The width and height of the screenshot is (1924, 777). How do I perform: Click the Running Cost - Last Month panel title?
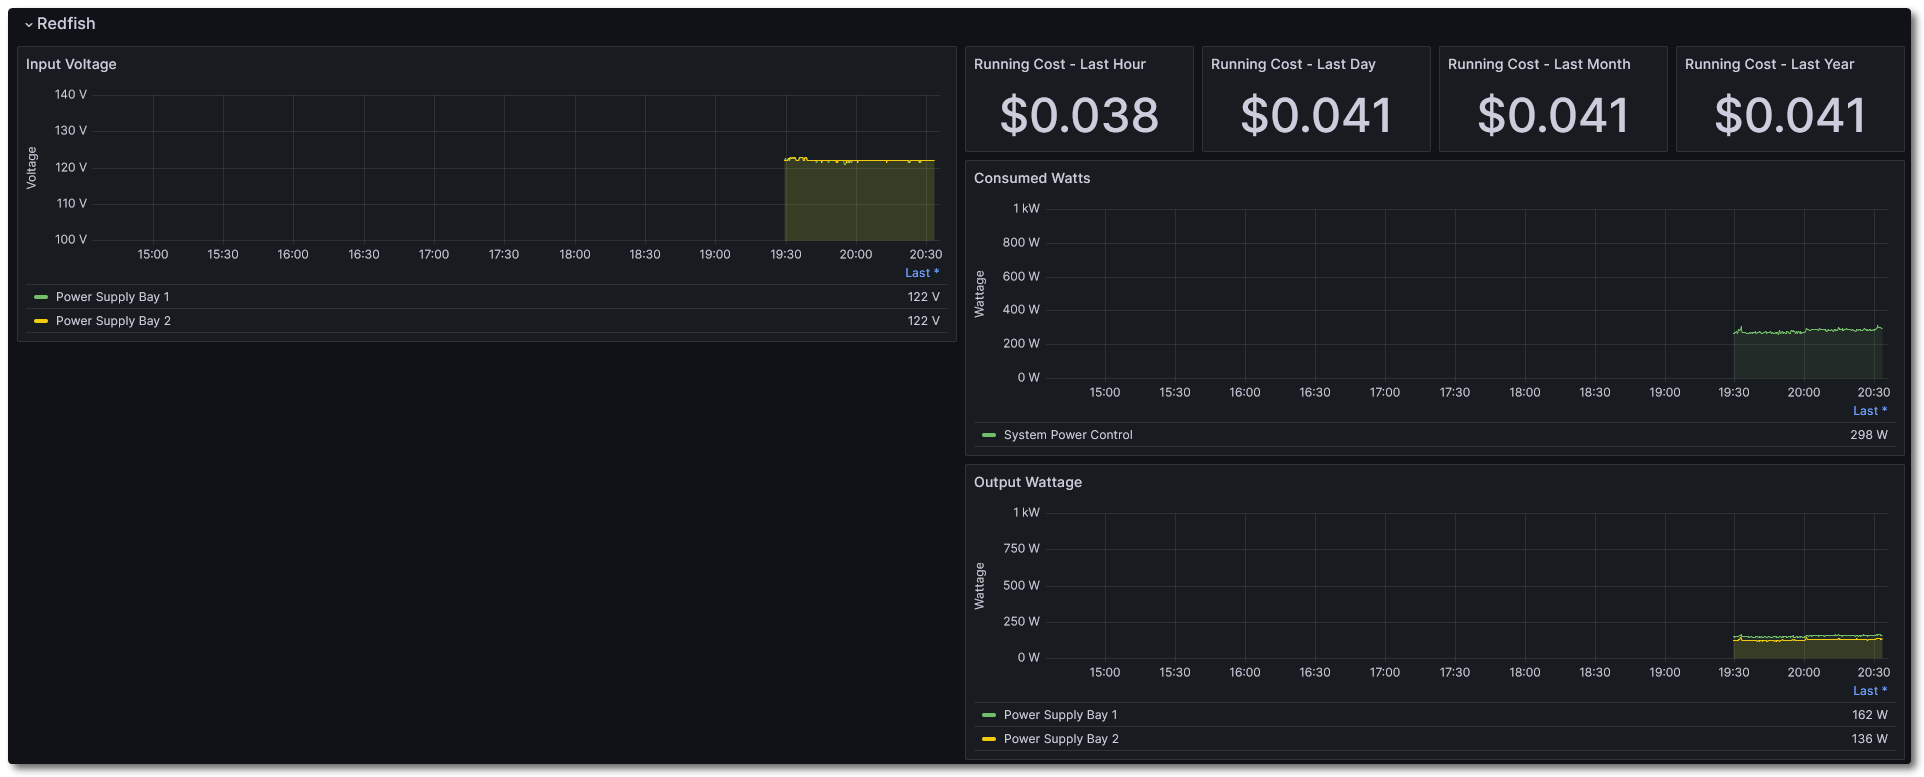click(1538, 64)
